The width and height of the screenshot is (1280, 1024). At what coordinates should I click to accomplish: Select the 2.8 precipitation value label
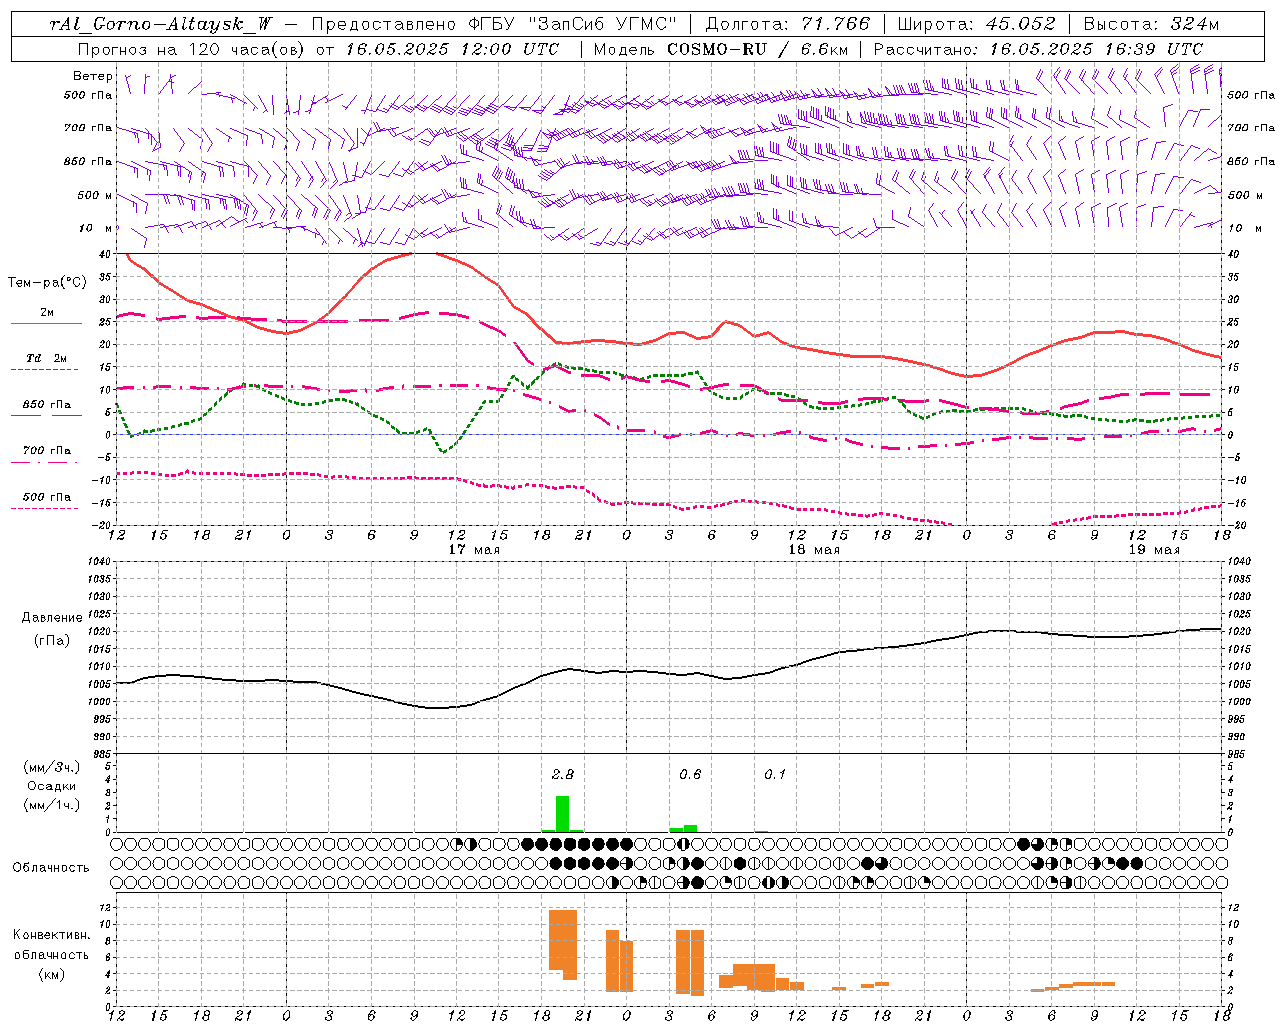coord(563,774)
